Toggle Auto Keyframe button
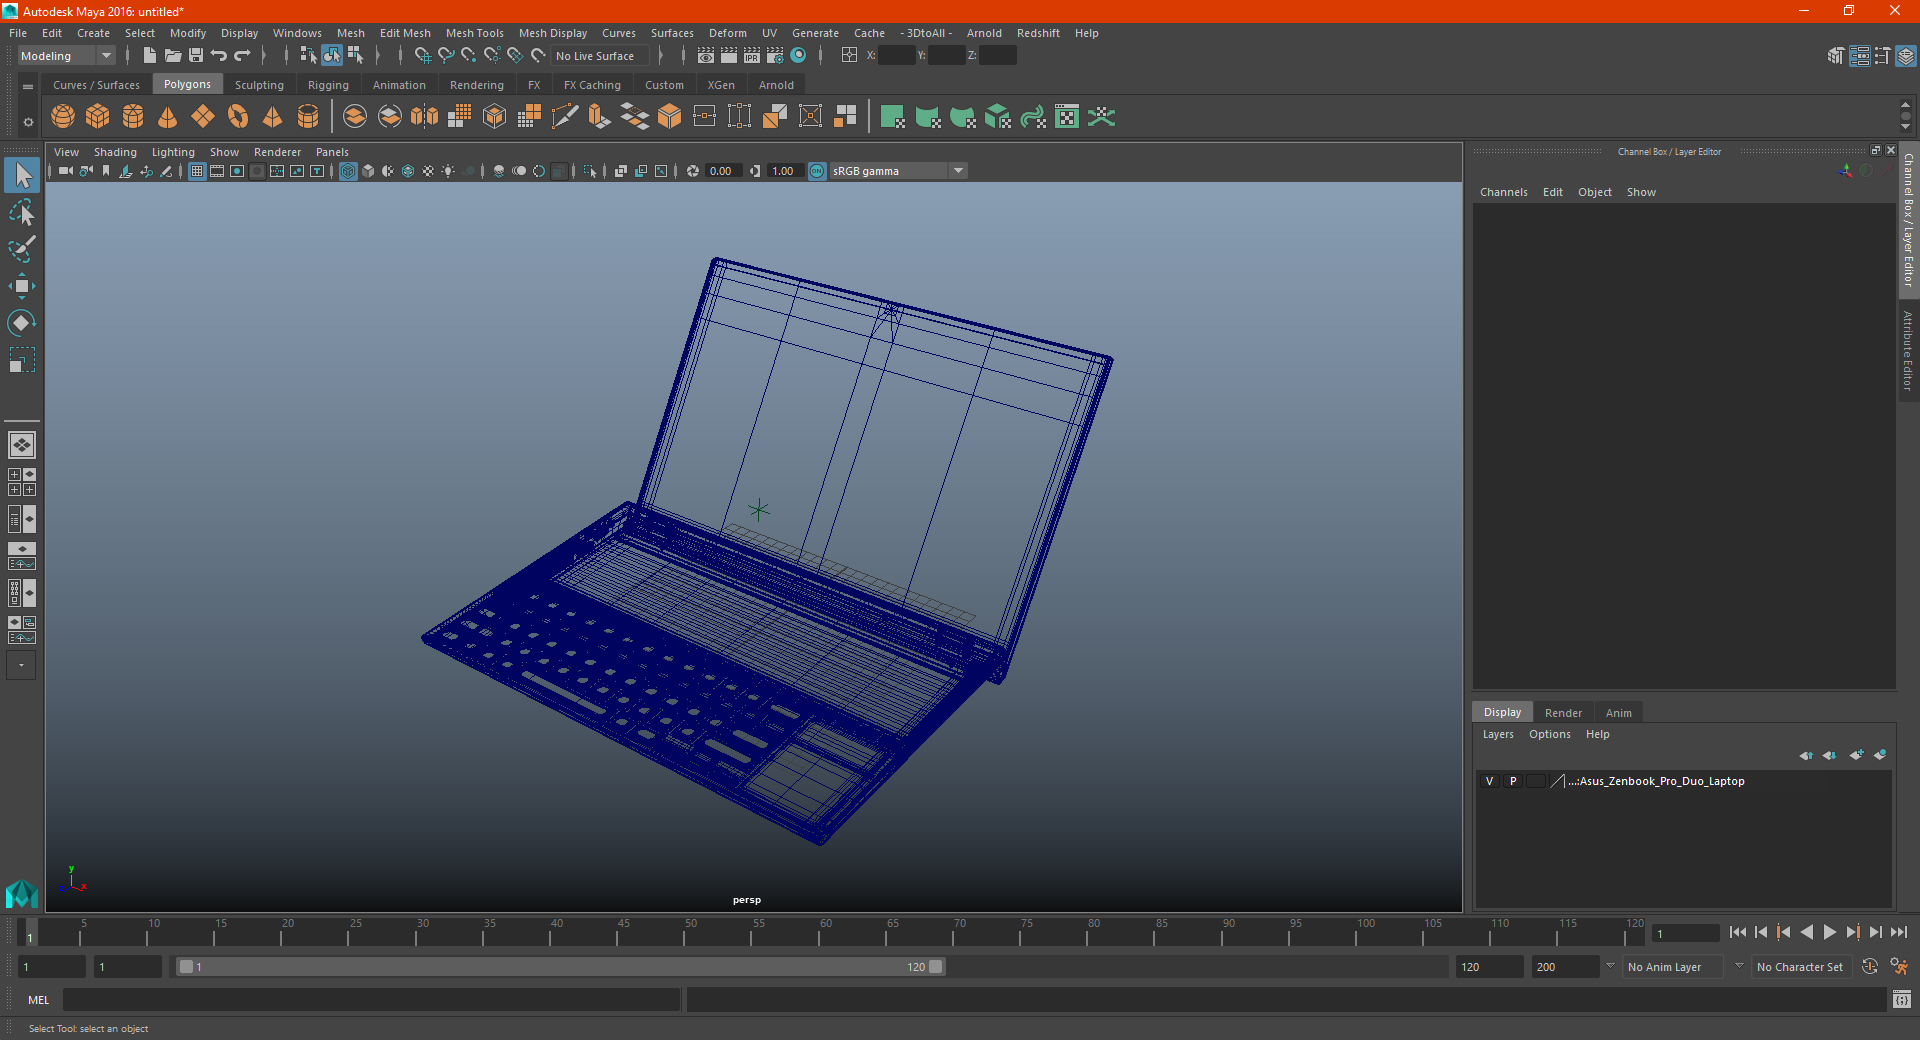Screen dimensions: 1920x1040 coord(1870,967)
